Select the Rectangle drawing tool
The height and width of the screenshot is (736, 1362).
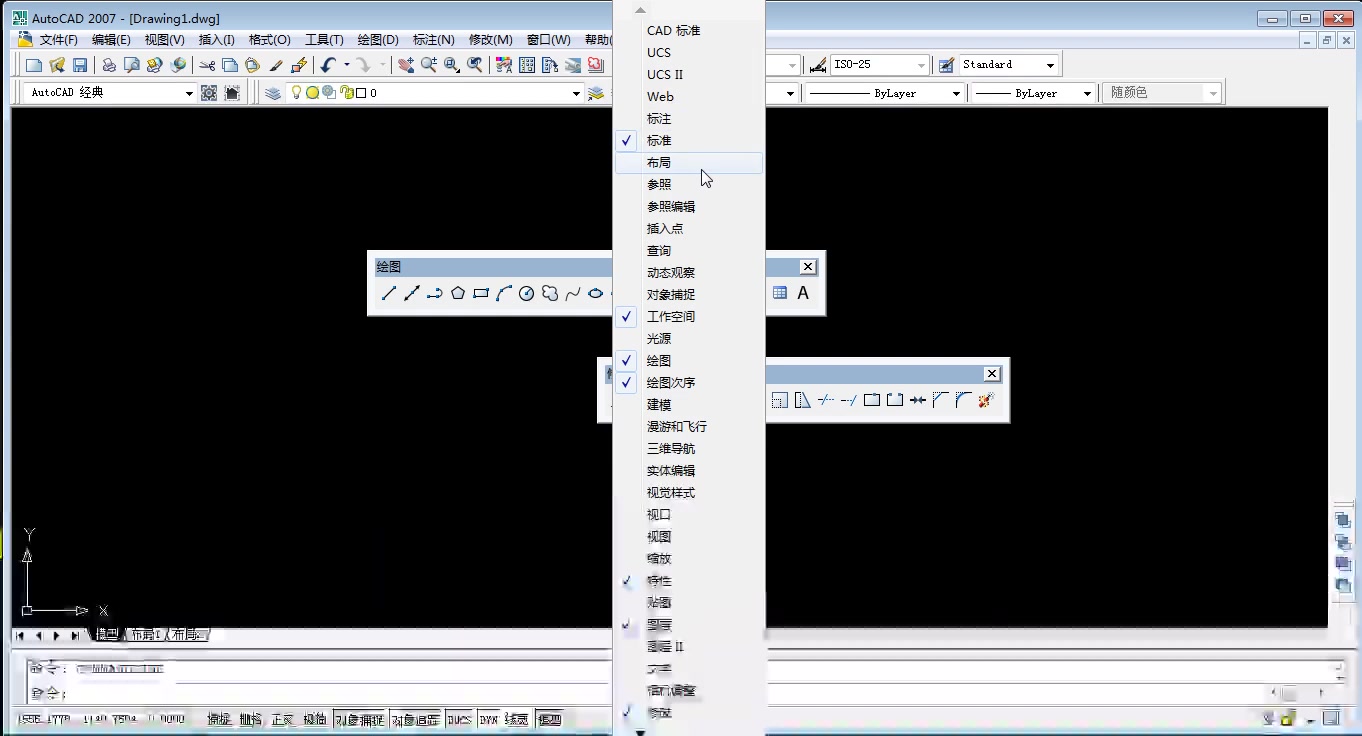[482, 293]
